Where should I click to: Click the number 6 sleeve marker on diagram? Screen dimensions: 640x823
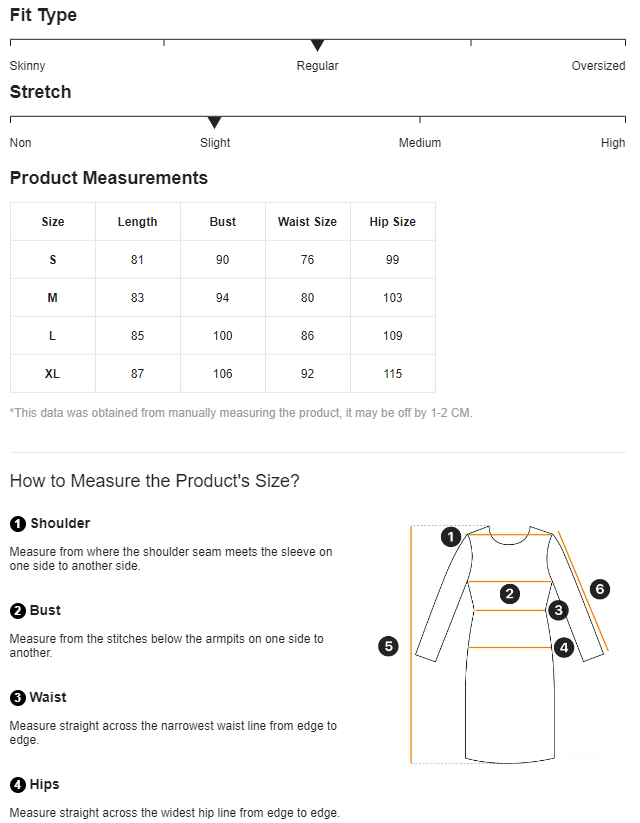point(600,589)
